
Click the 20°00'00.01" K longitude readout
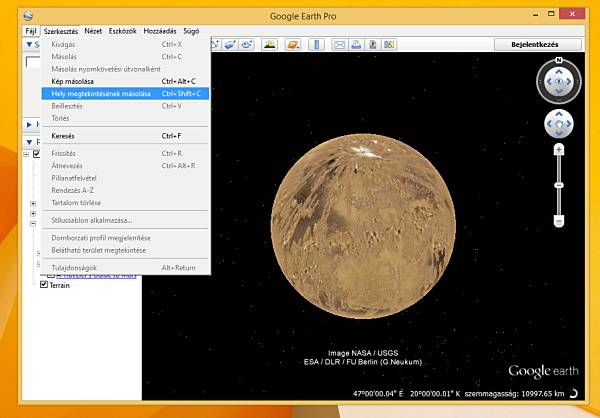(435, 394)
